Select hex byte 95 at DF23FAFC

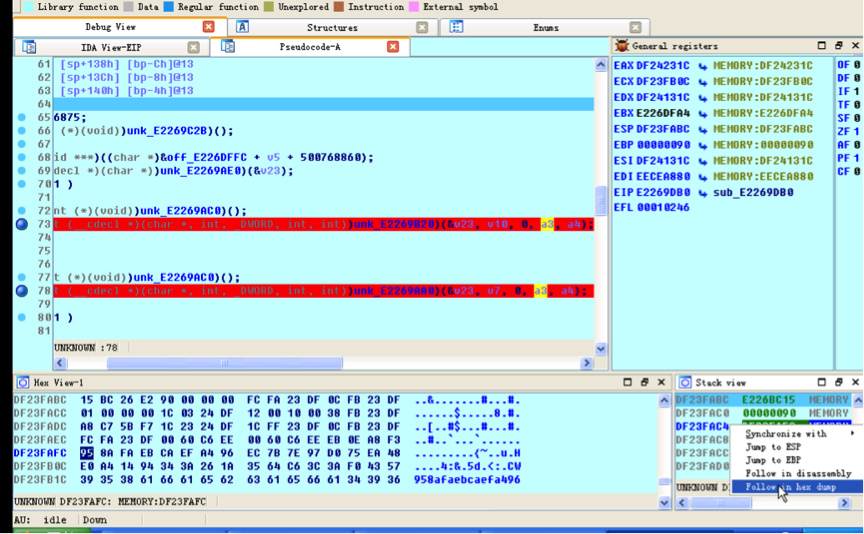[87, 453]
